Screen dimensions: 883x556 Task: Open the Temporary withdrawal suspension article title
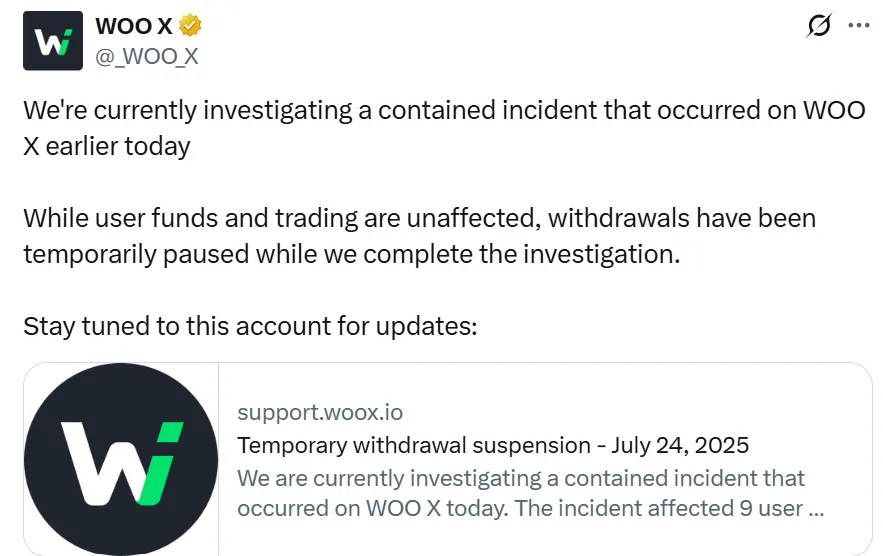click(414, 445)
